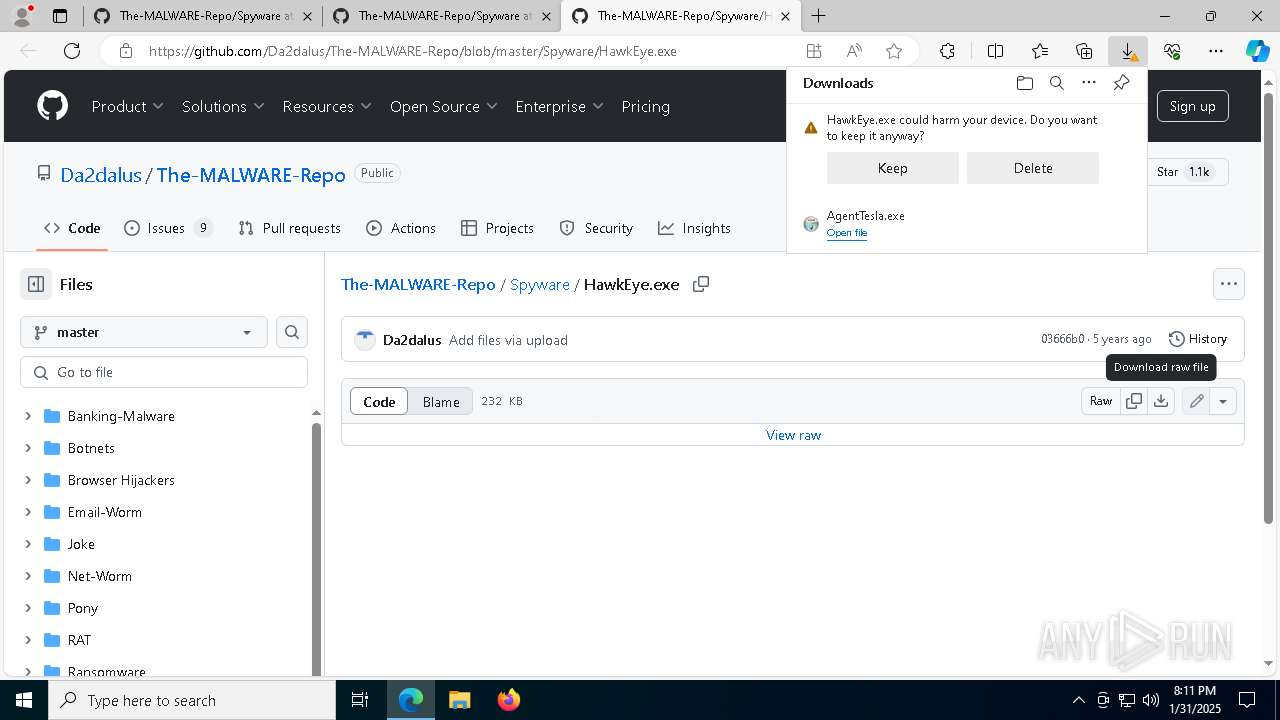Screen dimensions: 1280x720
Task: Click the Windows taskbar search box
Action: click(x=192, y=700)
